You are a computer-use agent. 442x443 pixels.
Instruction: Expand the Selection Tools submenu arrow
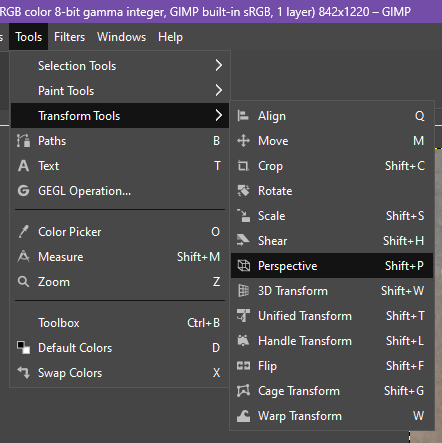(219, 65)
